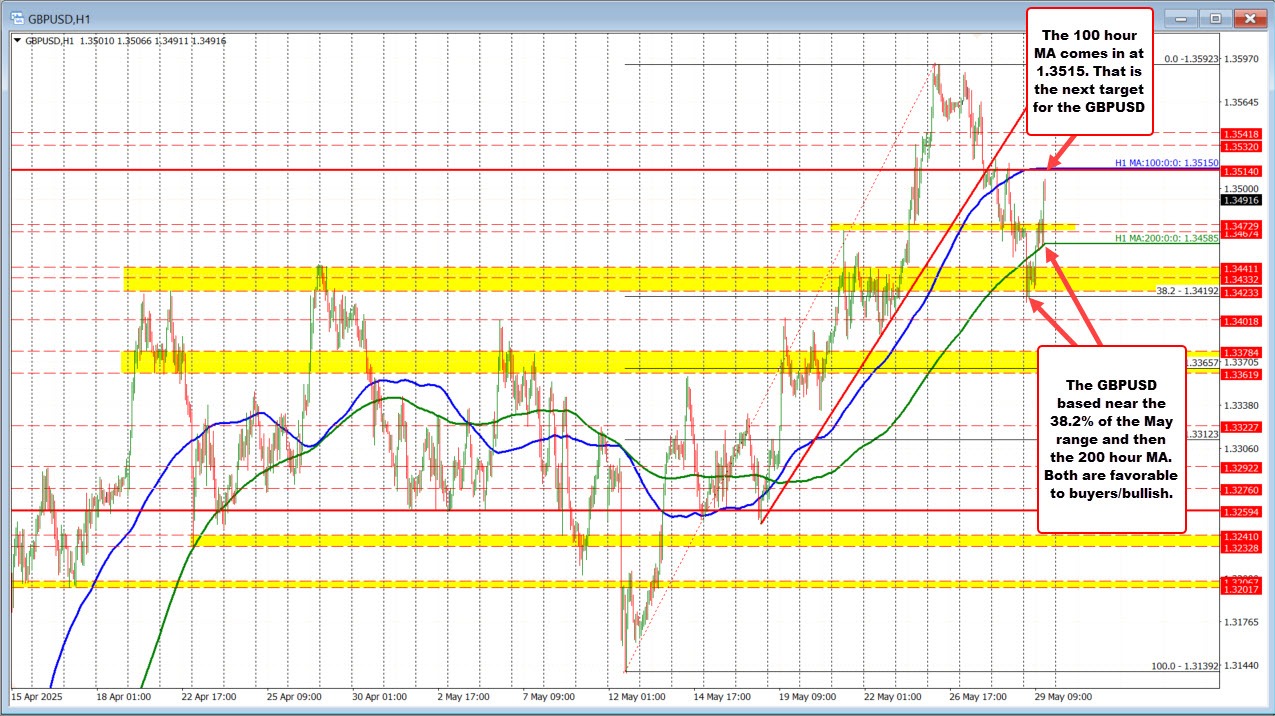The width and height of the screenshot is (1275, 716).
Task: Click the current price tag 1.34916
Action: (1241, 200)
